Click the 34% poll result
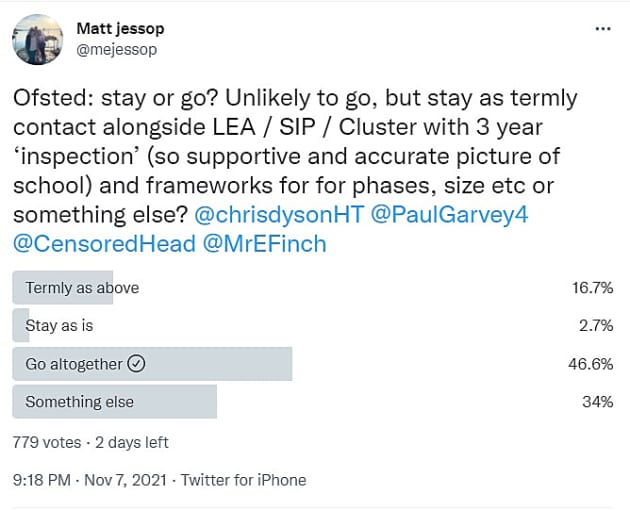 click(598, 402)
